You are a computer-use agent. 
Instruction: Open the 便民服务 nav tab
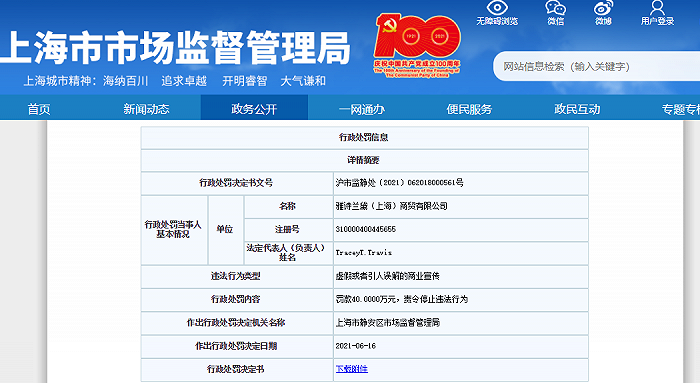[x=469, y=109]
